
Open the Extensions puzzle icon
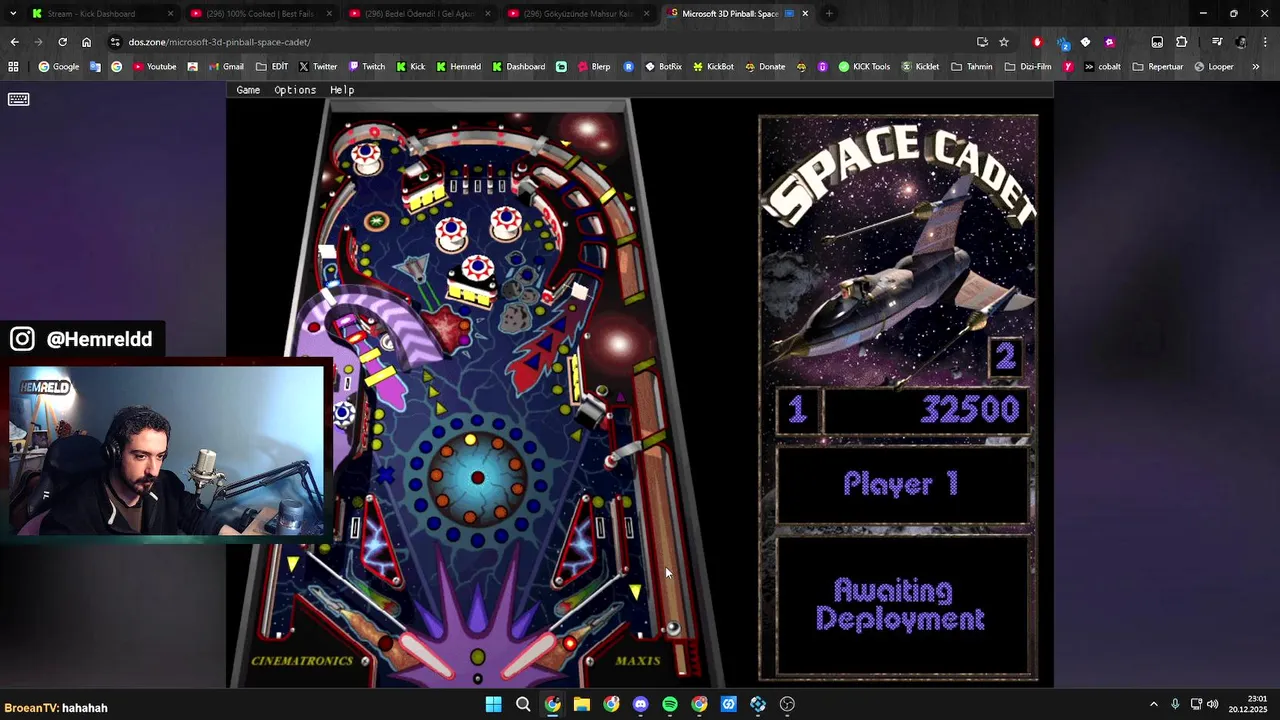click(x=1181, y=42)
